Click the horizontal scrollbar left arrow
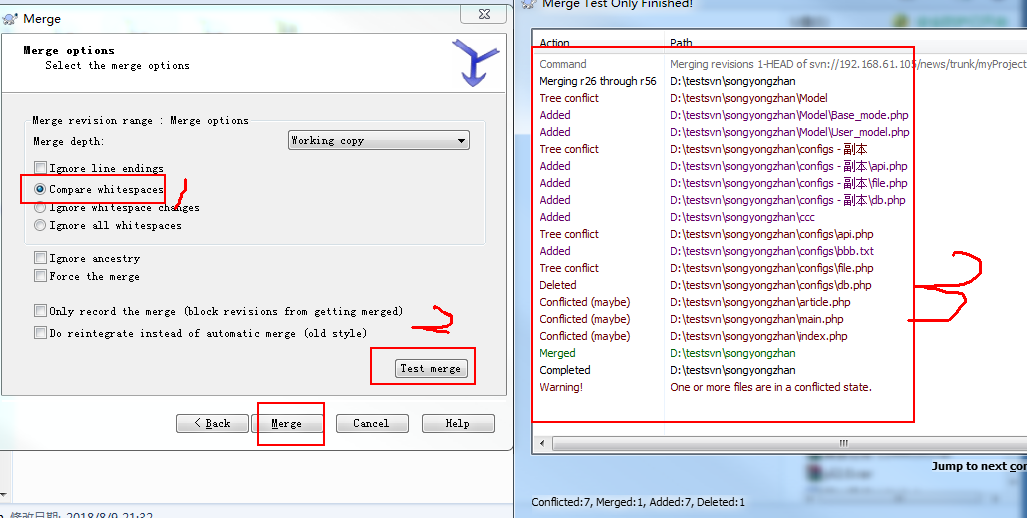Image resolution: width=1027 pixels, height=518 pixels. point(542,443)
